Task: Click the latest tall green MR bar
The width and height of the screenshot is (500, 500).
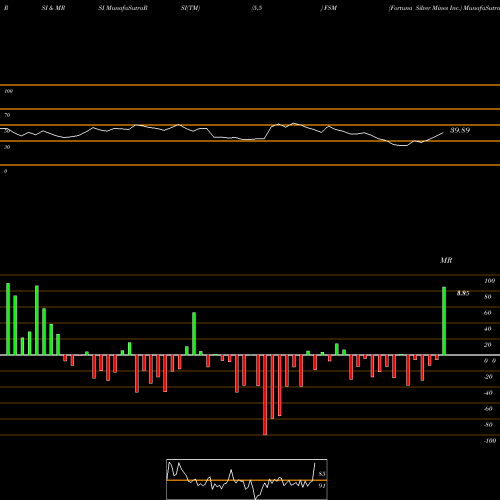Action: 444,321
